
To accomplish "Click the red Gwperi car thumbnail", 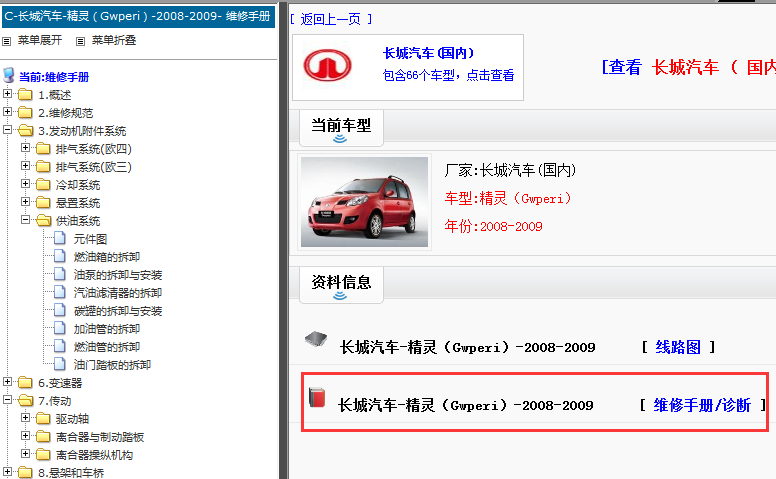I will point(364,202).
